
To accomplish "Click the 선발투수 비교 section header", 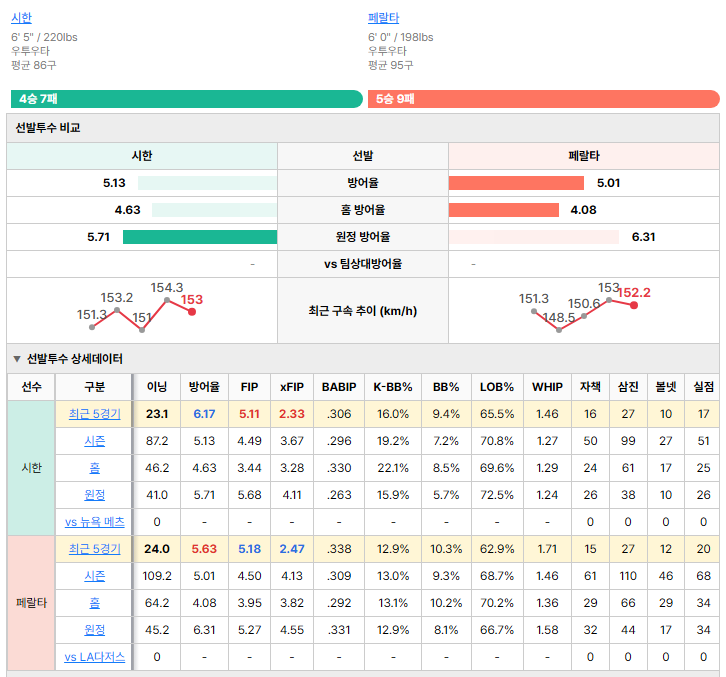I will point(363,128).
